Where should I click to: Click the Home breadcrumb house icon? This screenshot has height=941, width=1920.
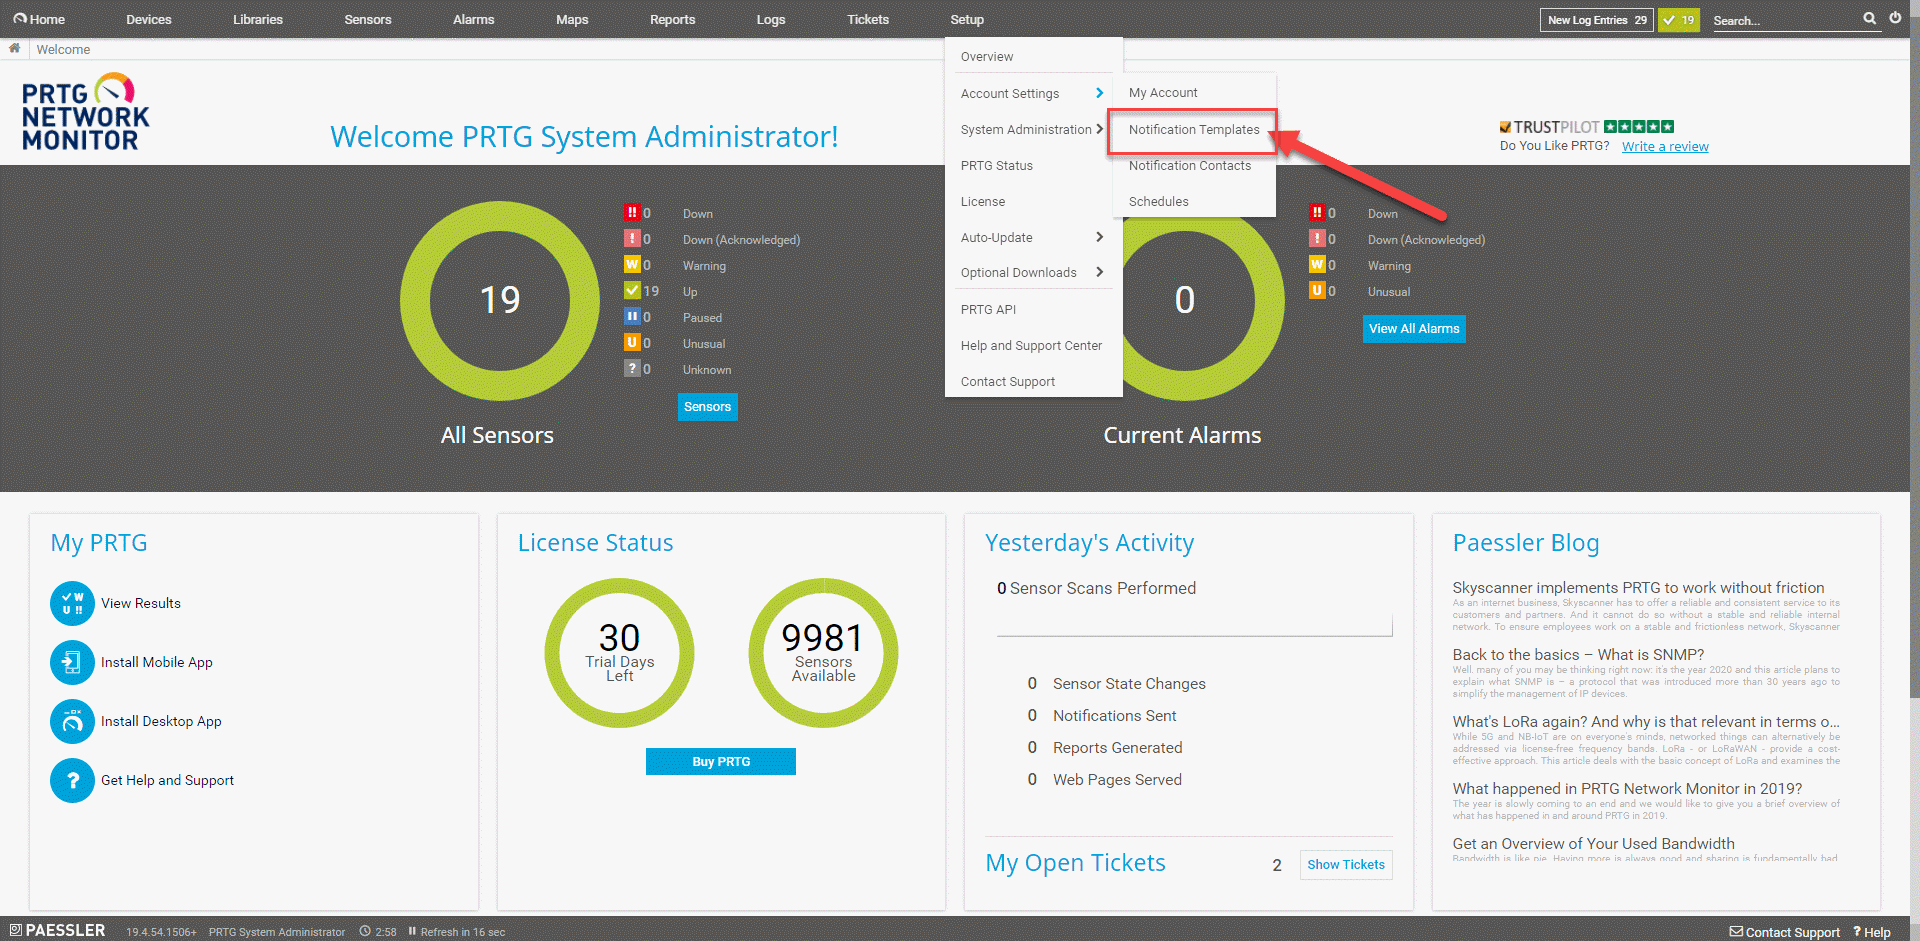point(14,48)
